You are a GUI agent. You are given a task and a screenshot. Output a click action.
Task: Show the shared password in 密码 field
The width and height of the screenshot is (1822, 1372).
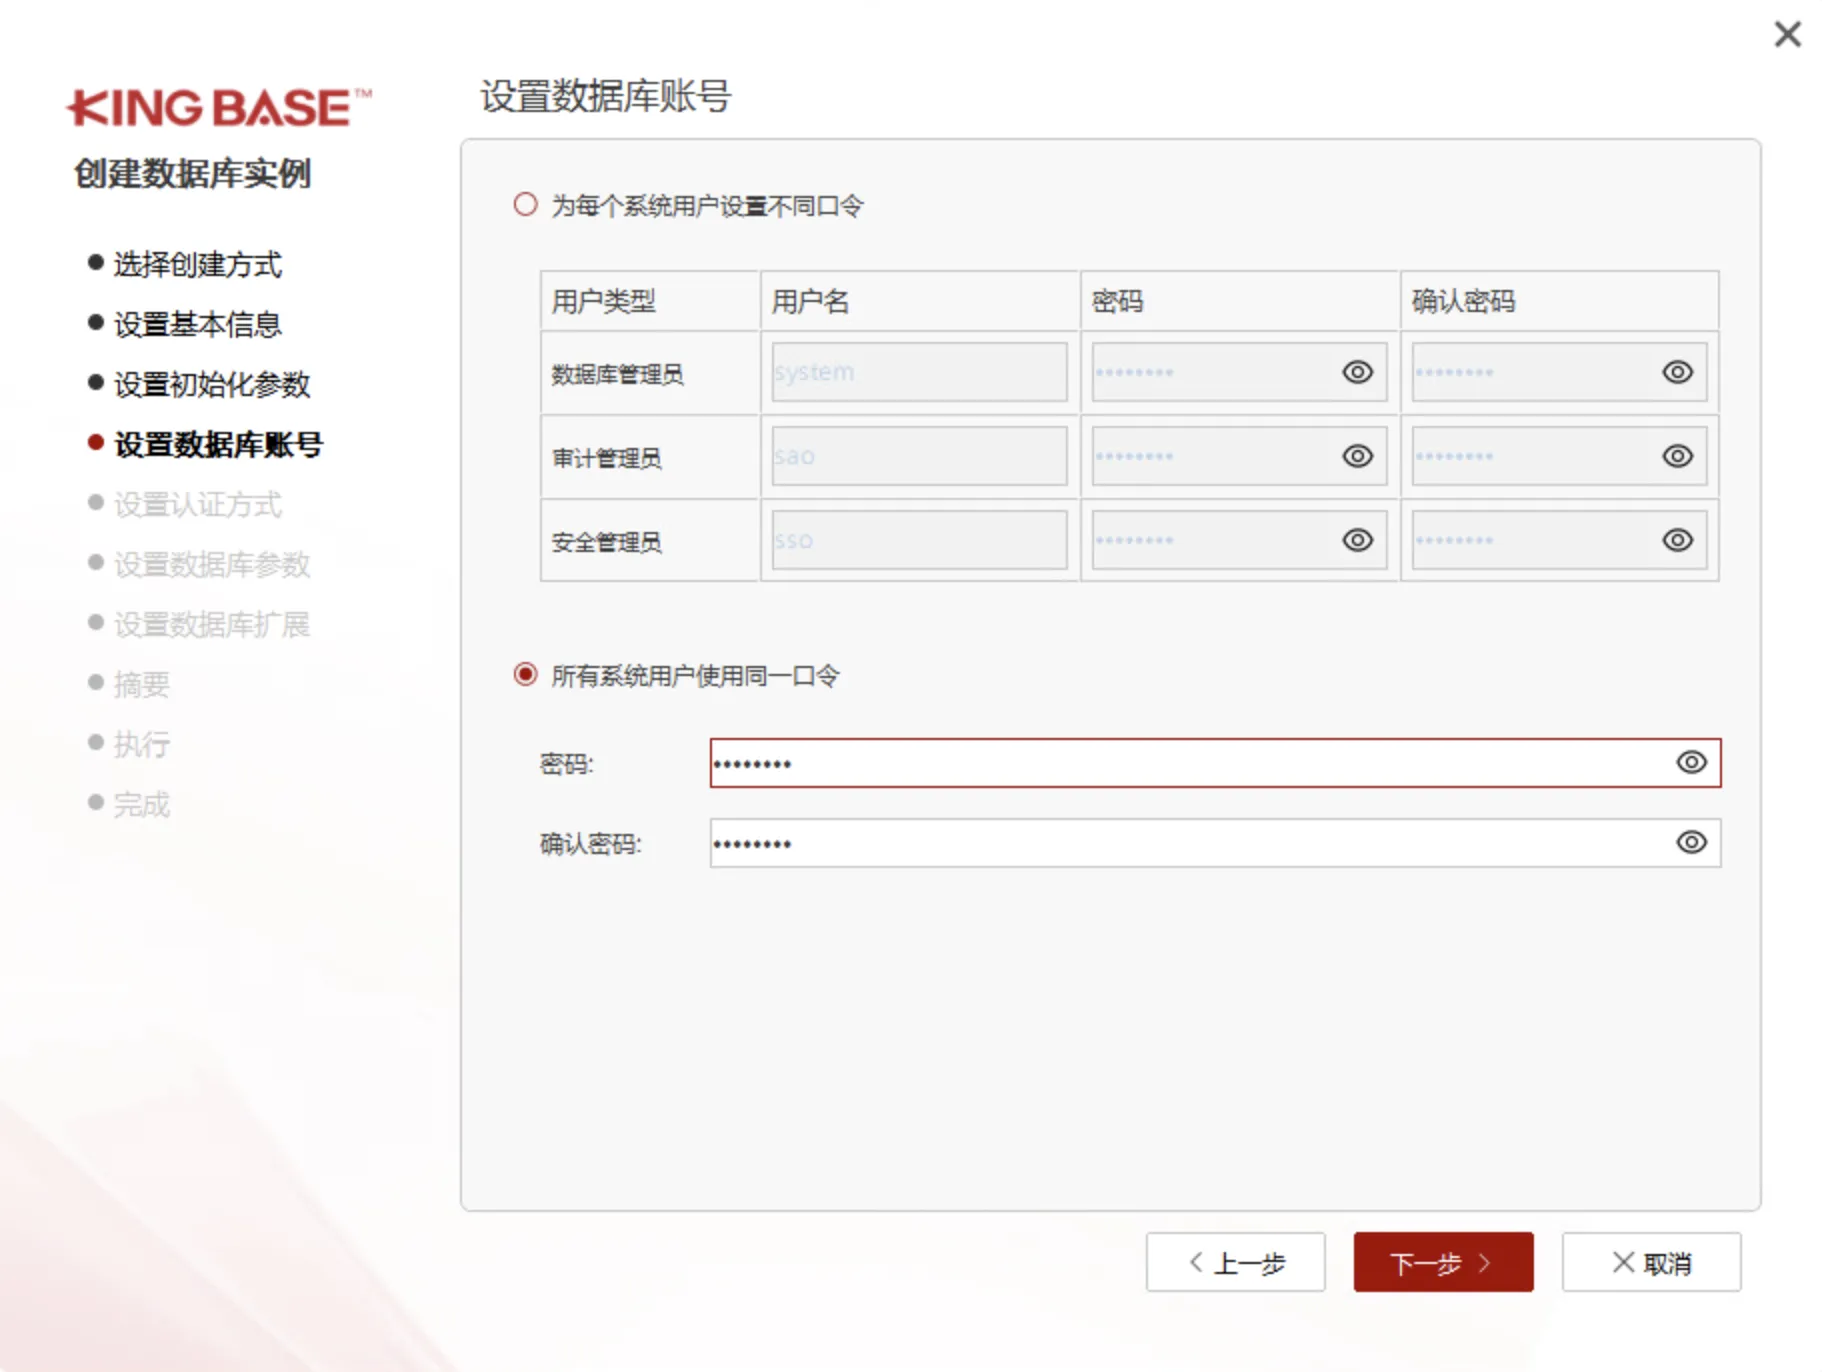tap(1690, 761)
